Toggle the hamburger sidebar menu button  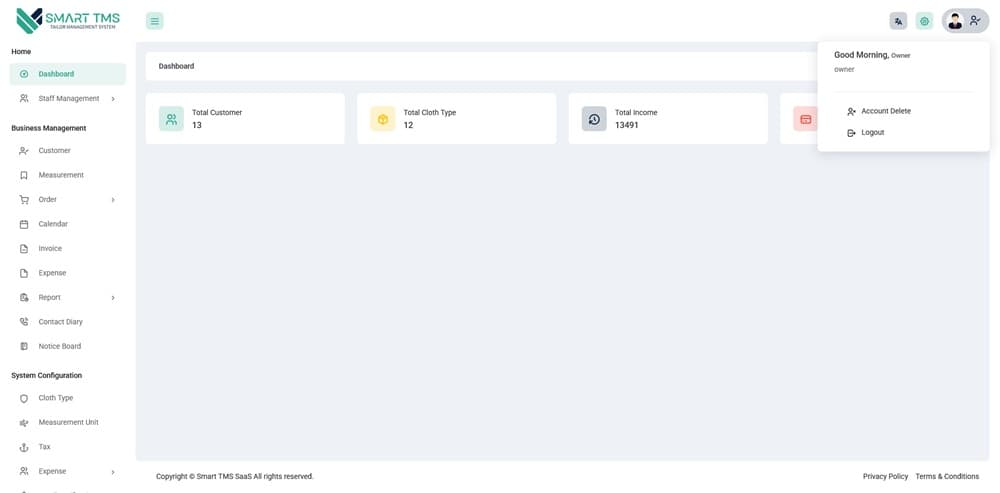[x=154, y=21]
